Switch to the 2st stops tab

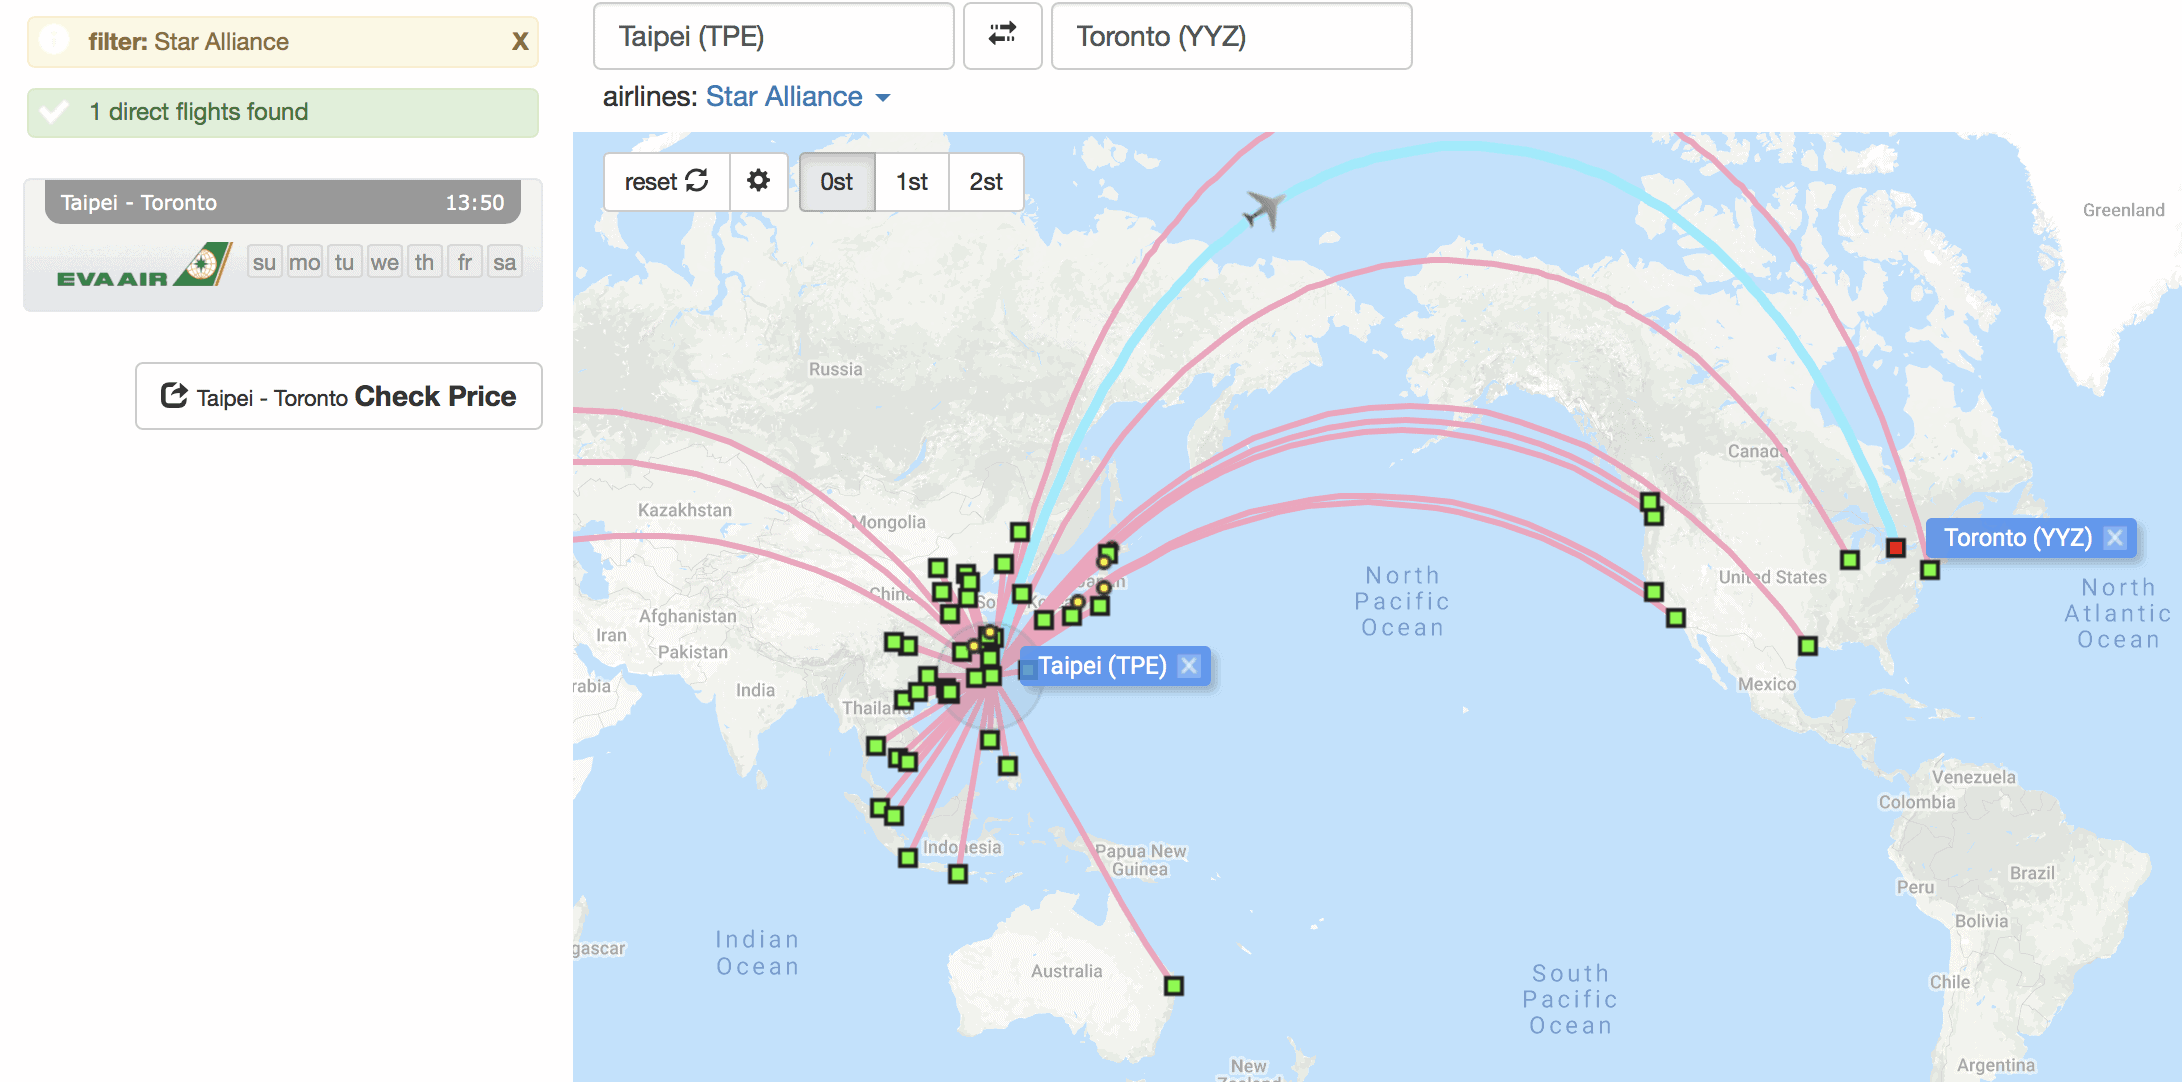985,182
